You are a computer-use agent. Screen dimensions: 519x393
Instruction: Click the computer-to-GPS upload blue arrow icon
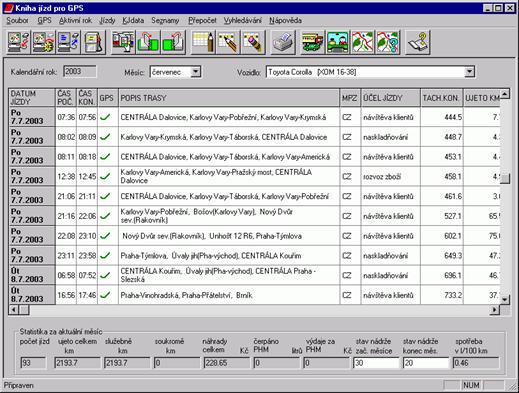[x=68, y=42]
